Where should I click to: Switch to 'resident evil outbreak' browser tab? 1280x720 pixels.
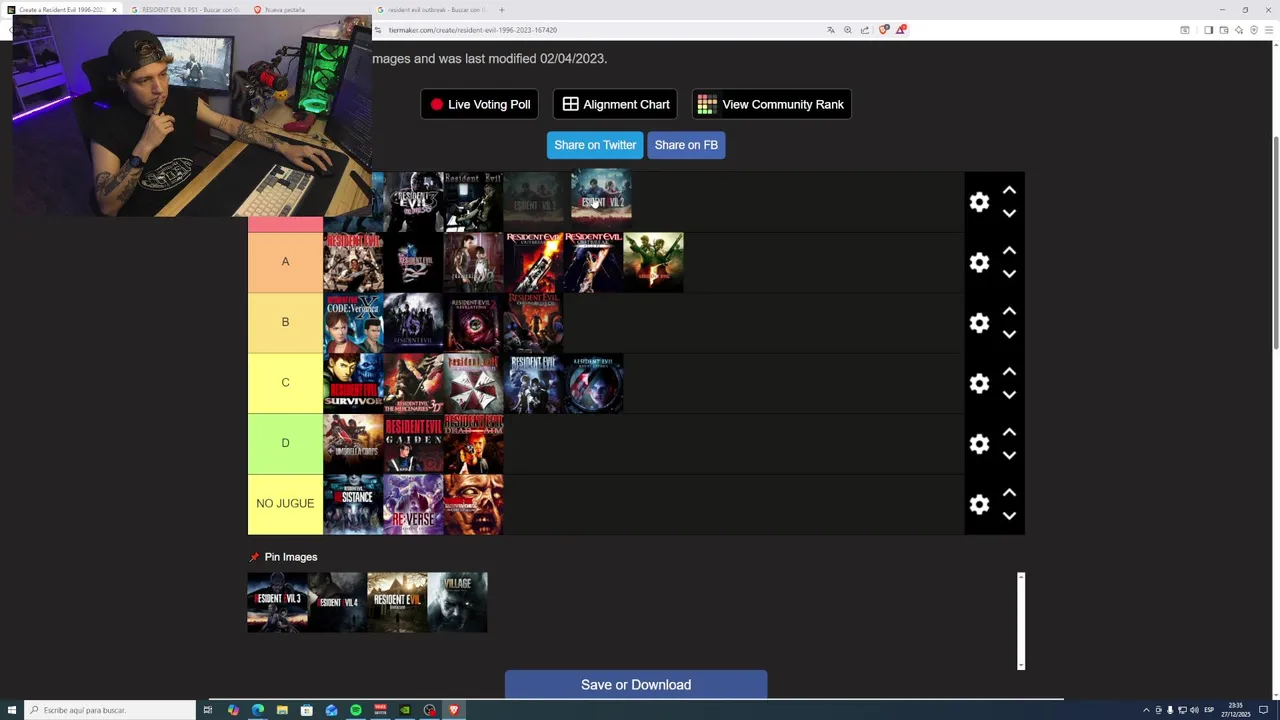click(431, 9)
